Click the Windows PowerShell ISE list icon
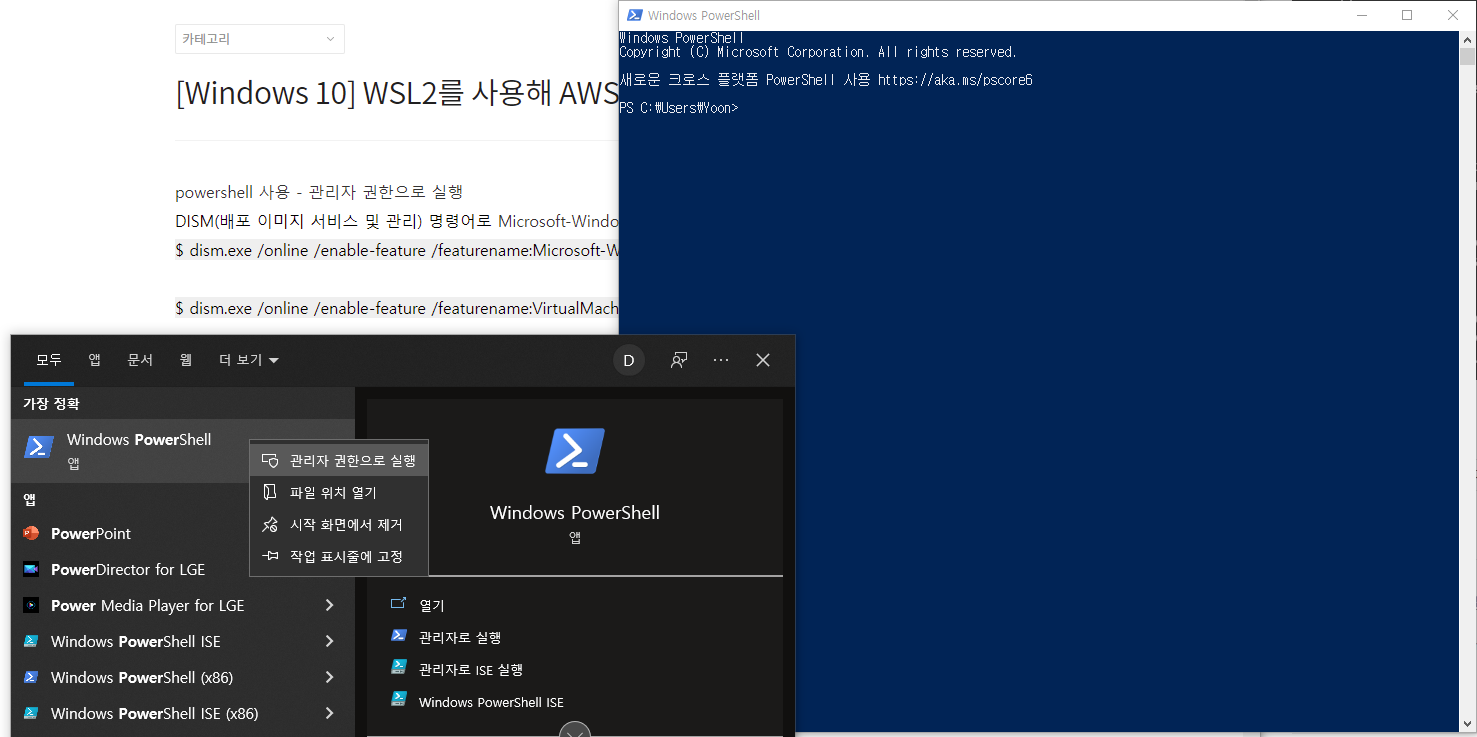Viewport: 1477px width, 737px height. point(31,641)
